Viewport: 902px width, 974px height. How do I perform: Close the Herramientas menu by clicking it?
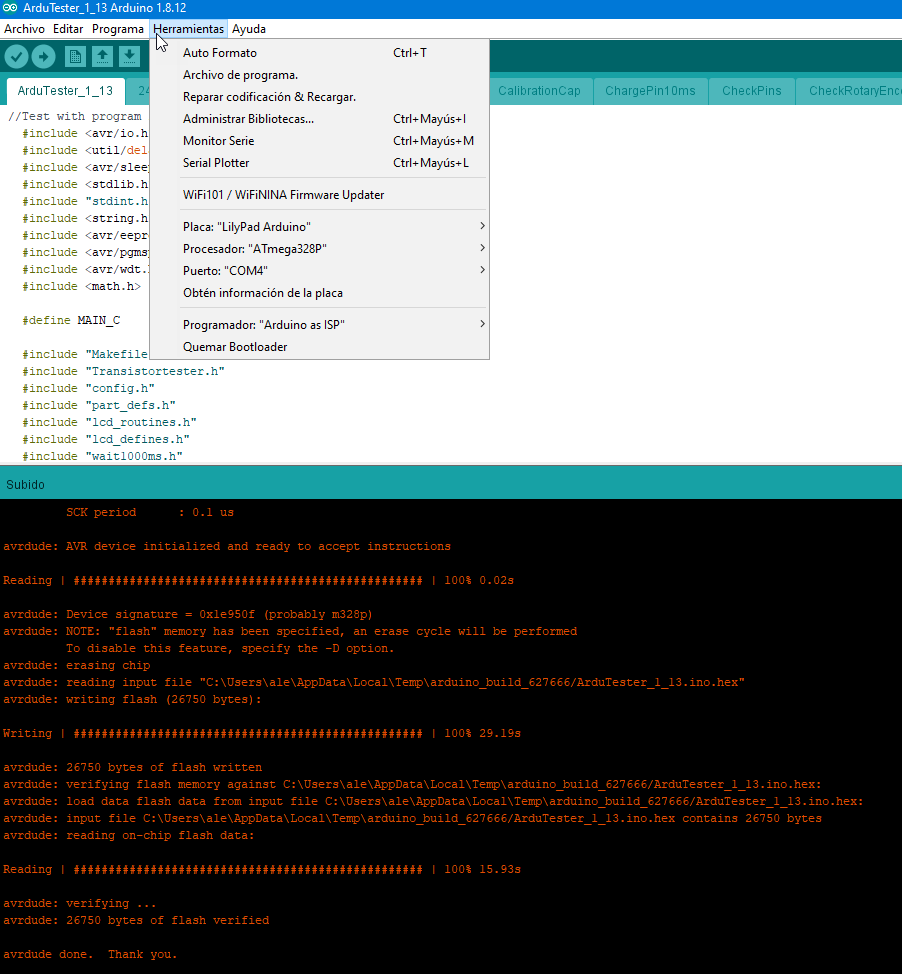point(188,29)
